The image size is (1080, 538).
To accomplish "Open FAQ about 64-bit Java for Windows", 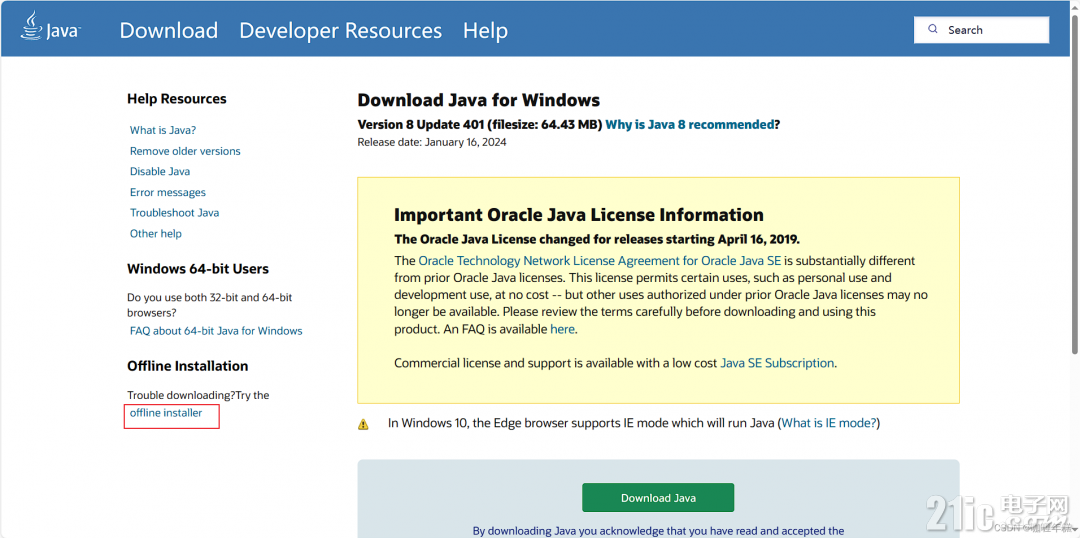I will pos(216,331).
